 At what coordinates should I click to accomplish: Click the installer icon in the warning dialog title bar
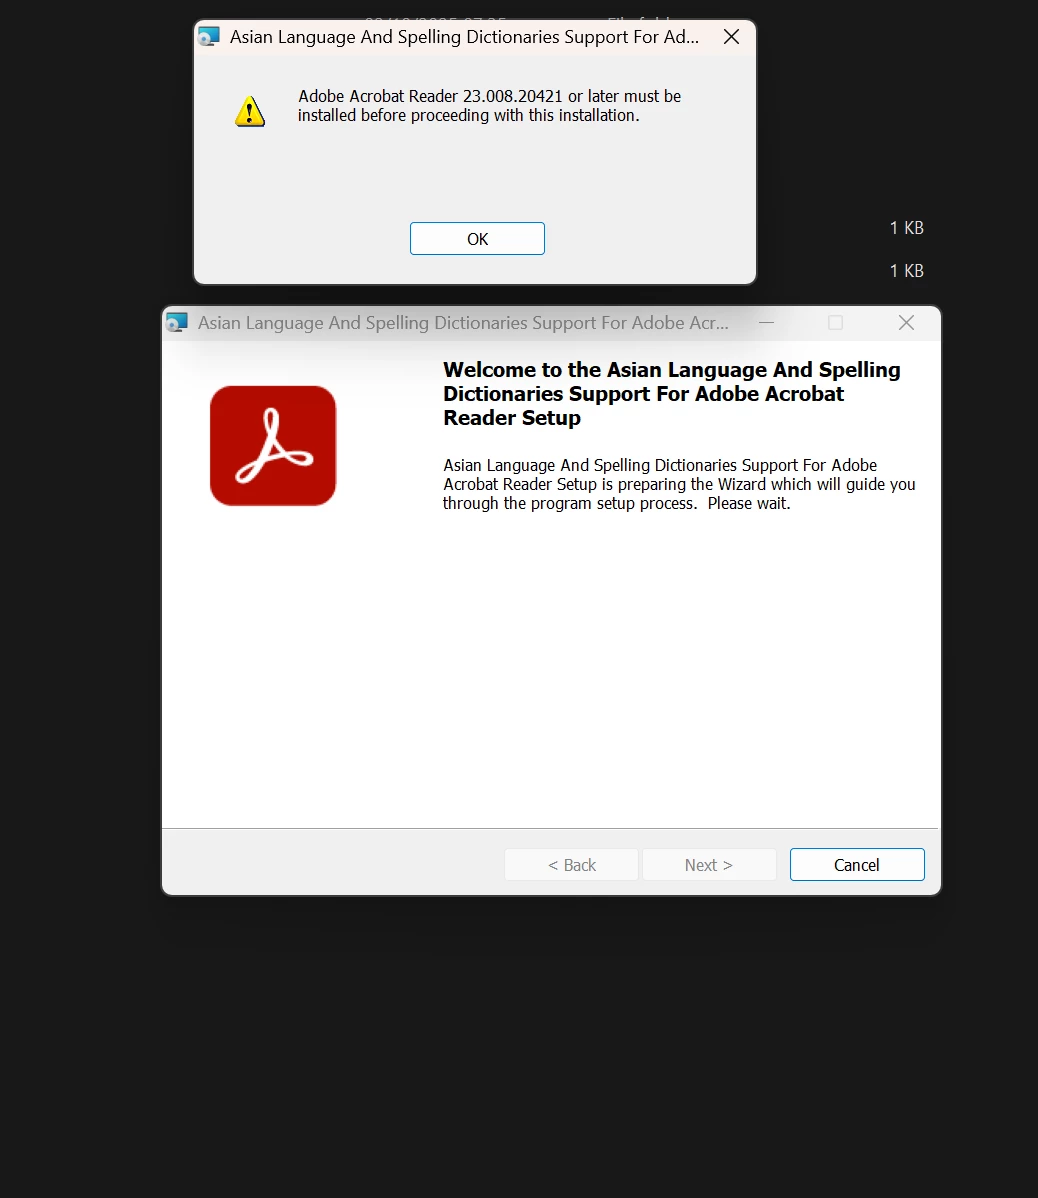[209, 37]
